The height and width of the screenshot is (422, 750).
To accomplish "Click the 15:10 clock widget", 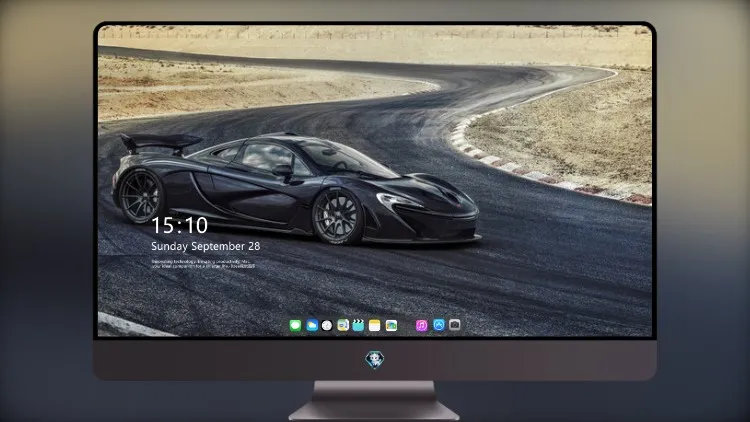I will 179,225.
